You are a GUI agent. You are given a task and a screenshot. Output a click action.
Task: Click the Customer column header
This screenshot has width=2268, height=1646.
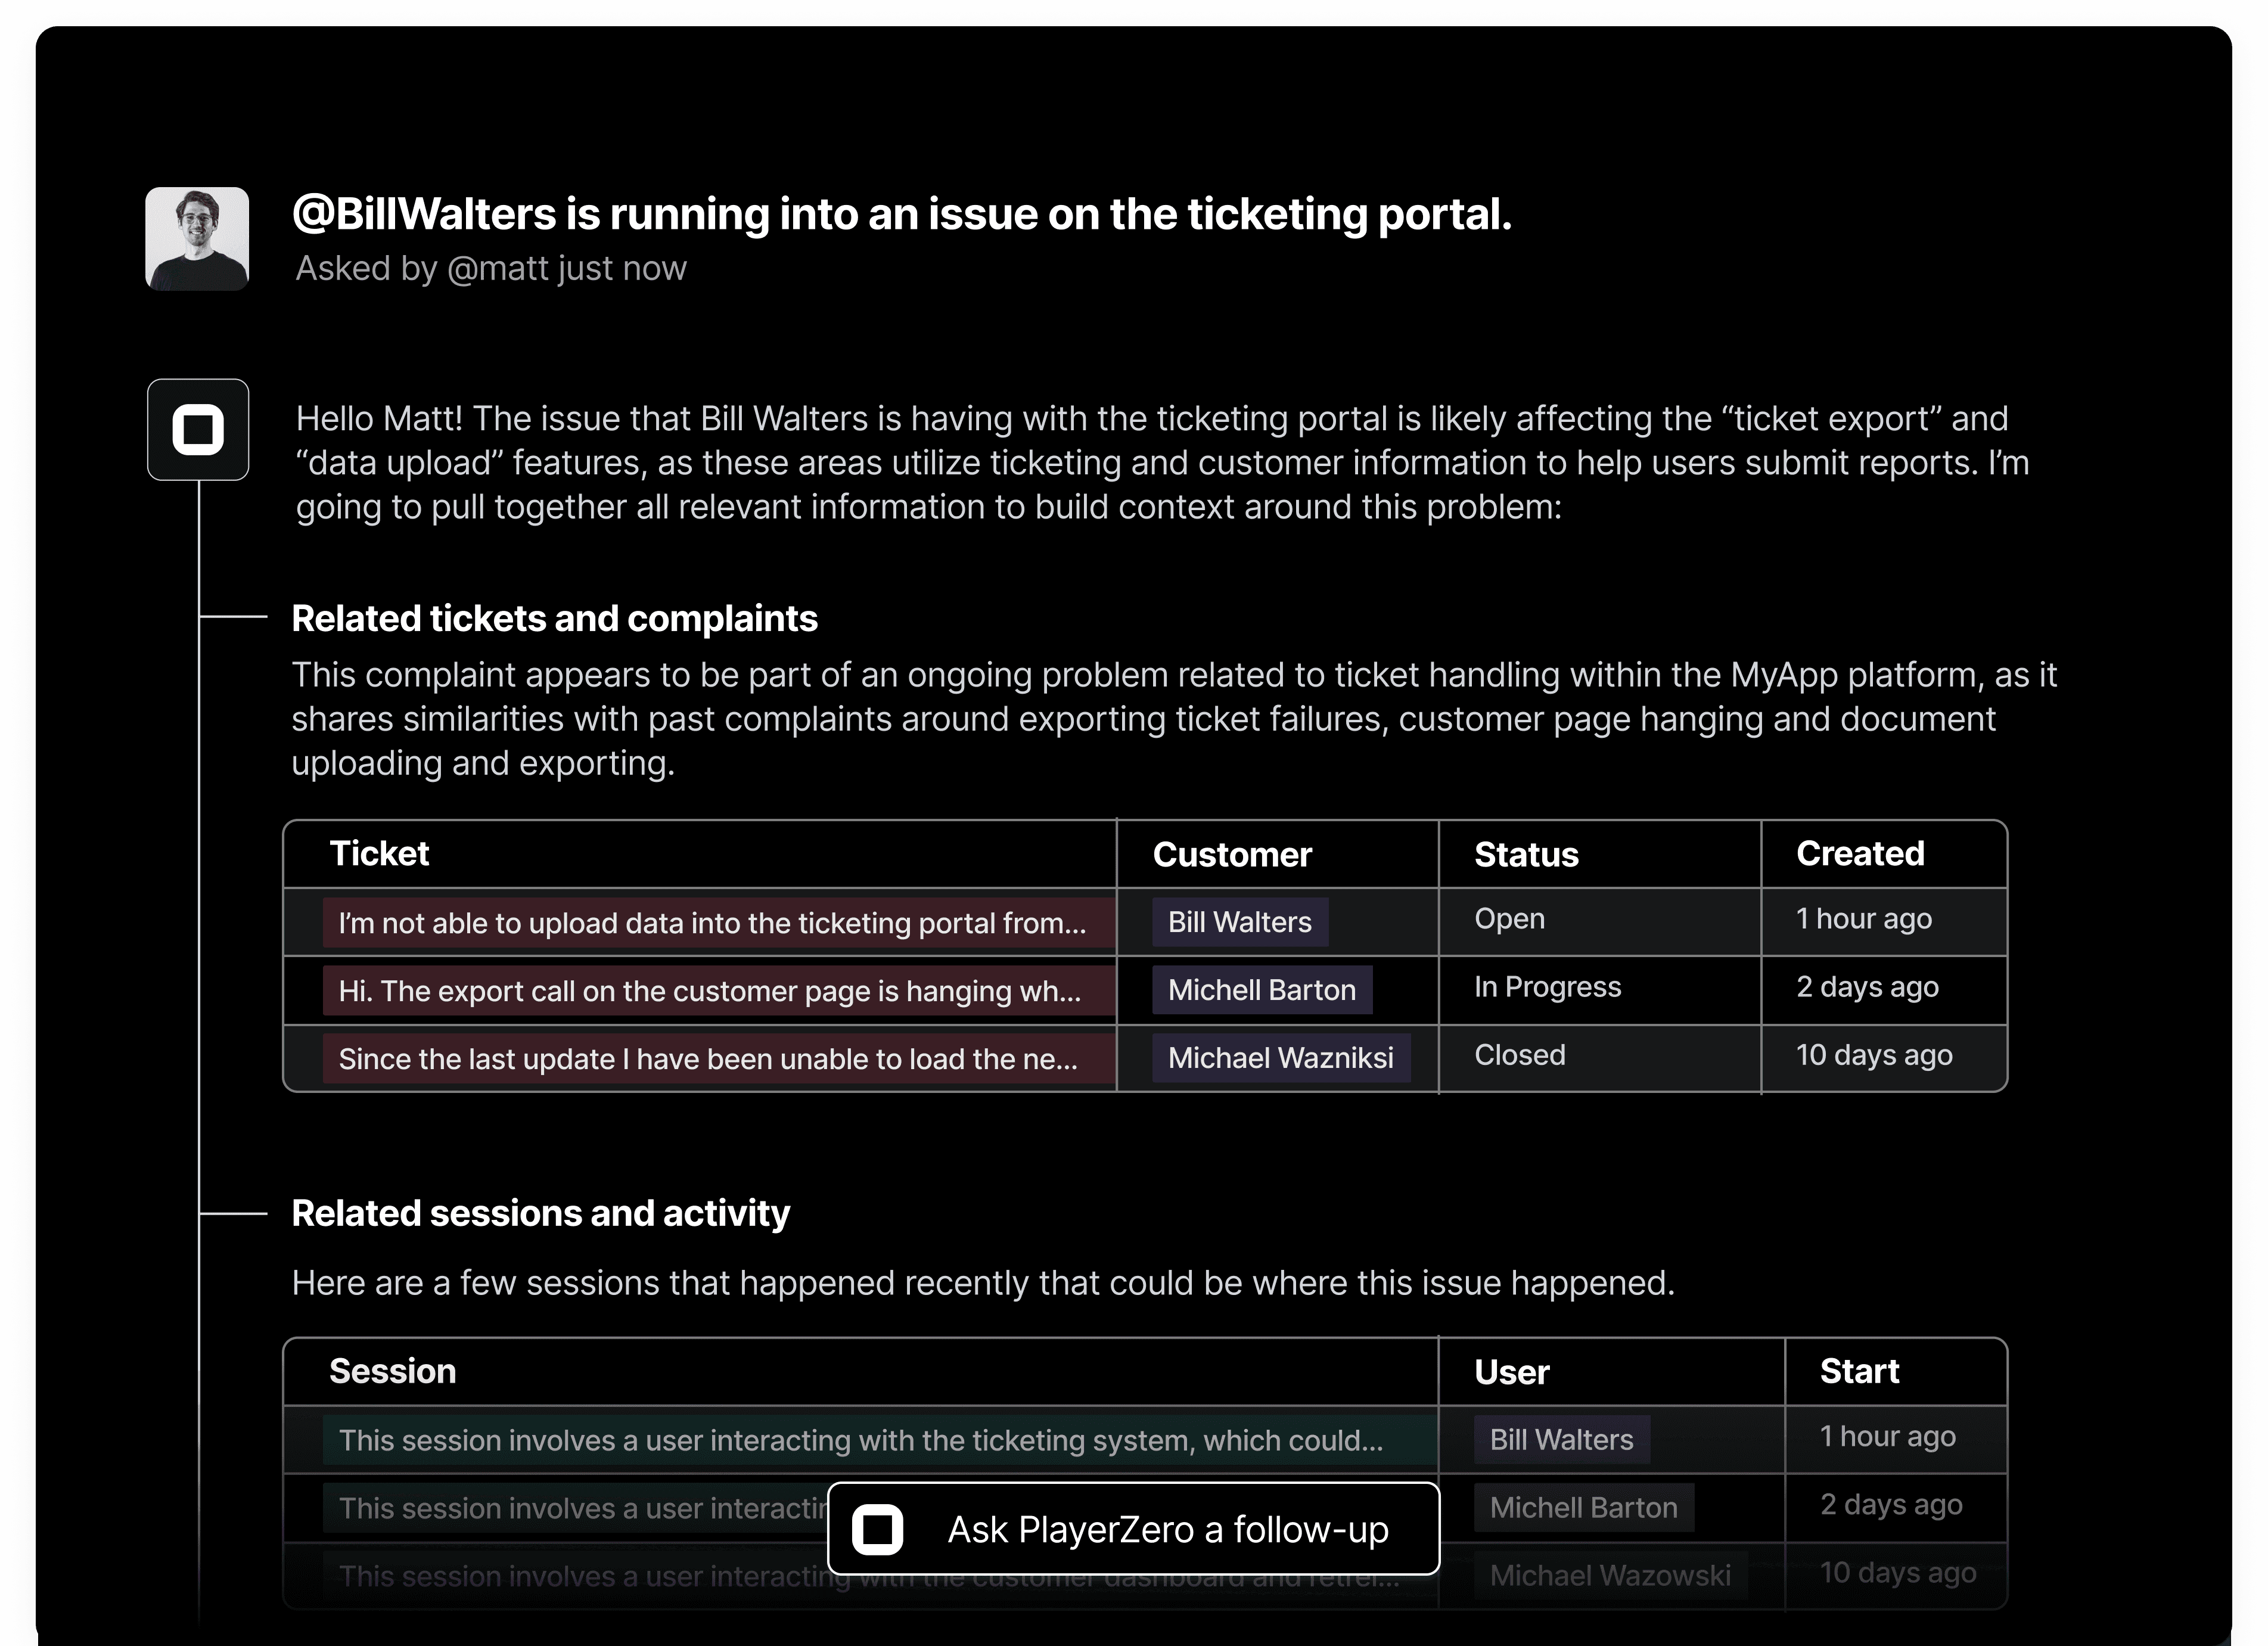click(x=1232, y=855)
